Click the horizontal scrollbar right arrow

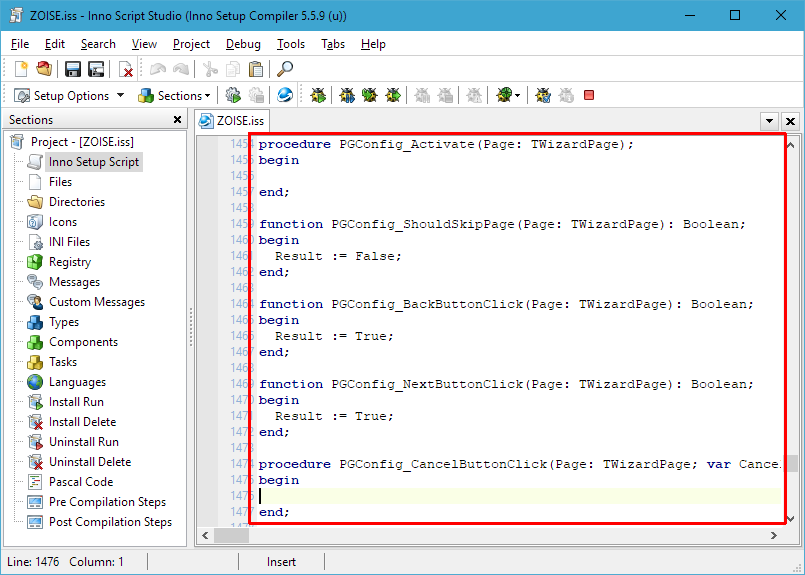coord(774,535)
